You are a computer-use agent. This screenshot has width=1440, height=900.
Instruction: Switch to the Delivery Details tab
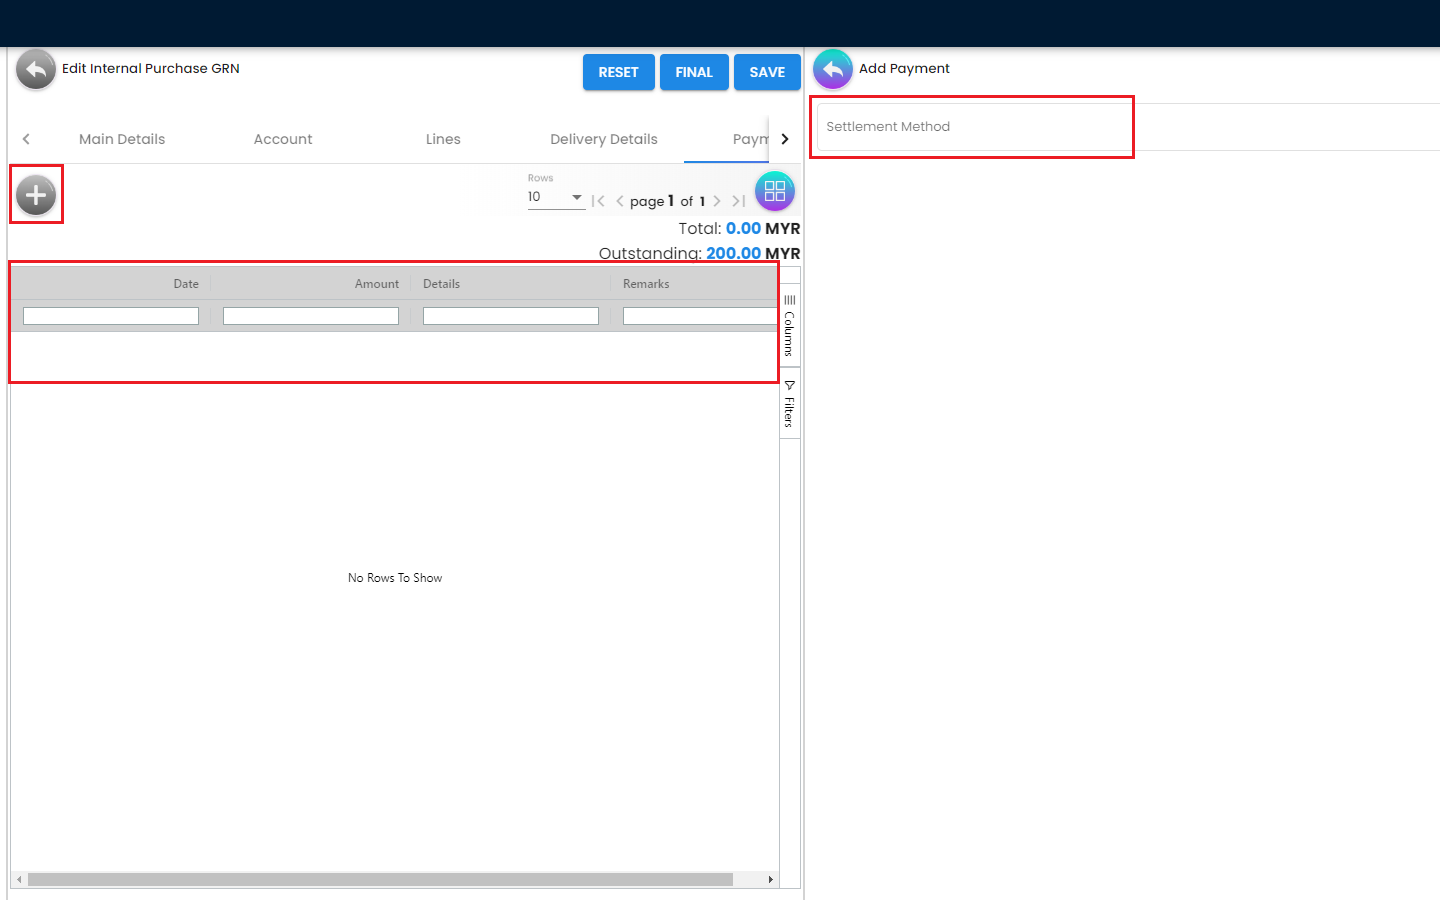pyautogui.click(x=603, y=139)
